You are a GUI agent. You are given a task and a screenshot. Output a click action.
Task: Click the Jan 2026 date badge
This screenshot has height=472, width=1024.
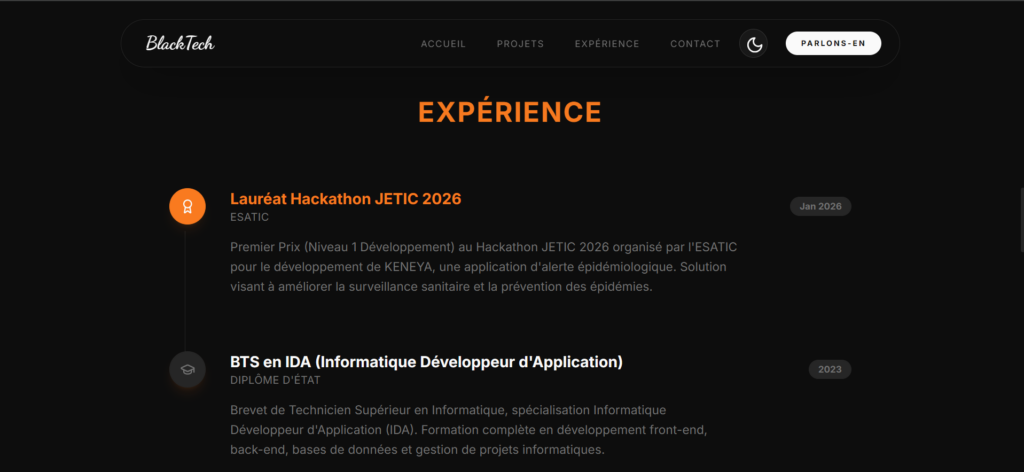820,206
